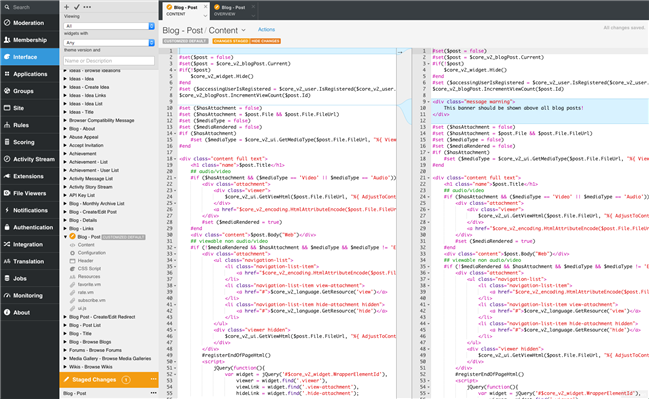Select Resources under Blog - Post
Screen dimensions: 649x399
[x=89, y=276]
